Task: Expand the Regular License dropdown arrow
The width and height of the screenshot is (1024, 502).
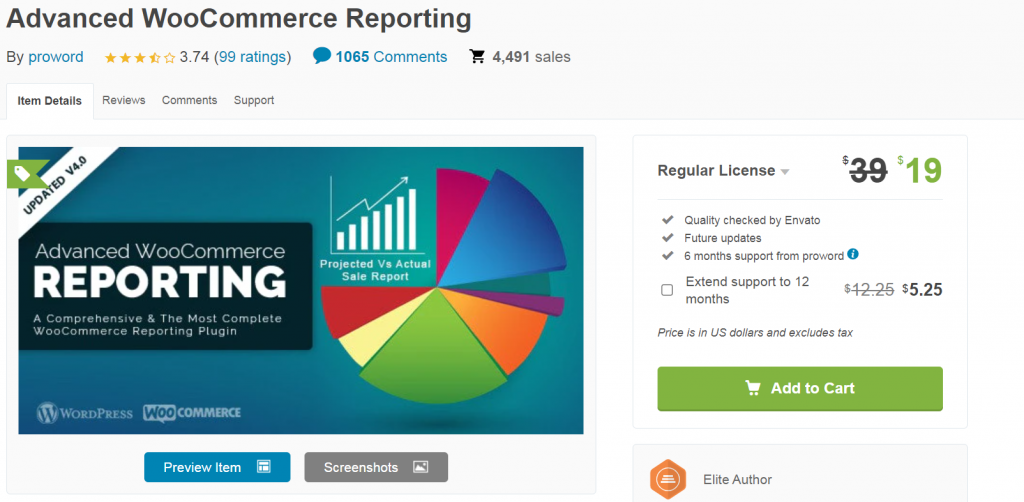Action: pos(785,172)
